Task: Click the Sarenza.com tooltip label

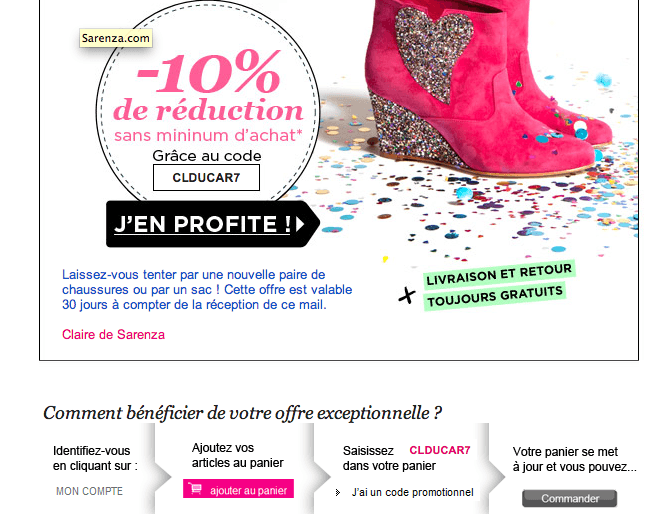Action: [116, 38]
